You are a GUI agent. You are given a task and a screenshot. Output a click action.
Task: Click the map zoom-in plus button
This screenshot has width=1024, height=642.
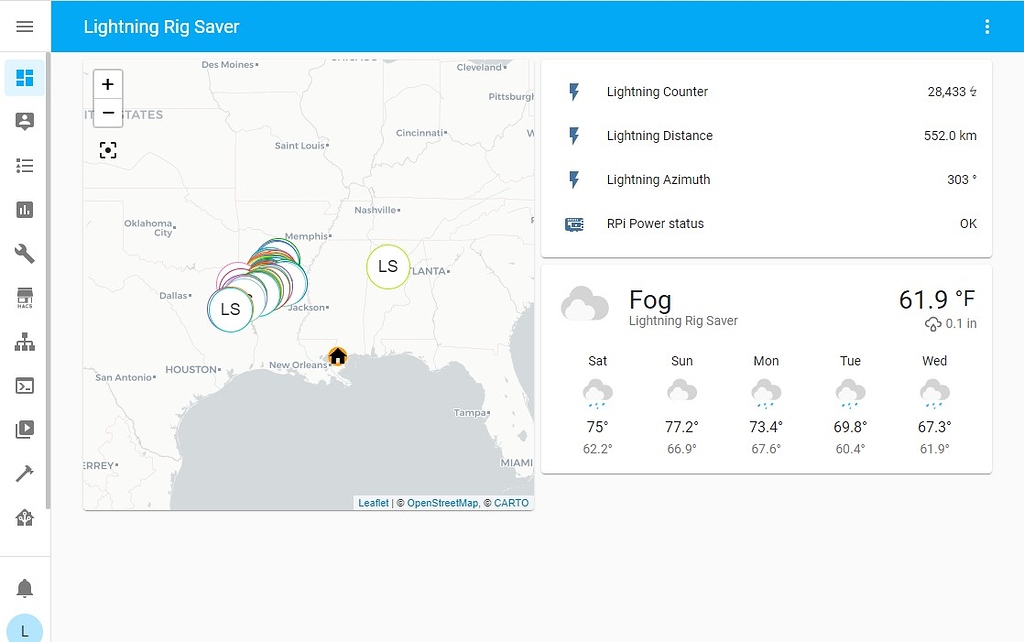pos(107,85)
